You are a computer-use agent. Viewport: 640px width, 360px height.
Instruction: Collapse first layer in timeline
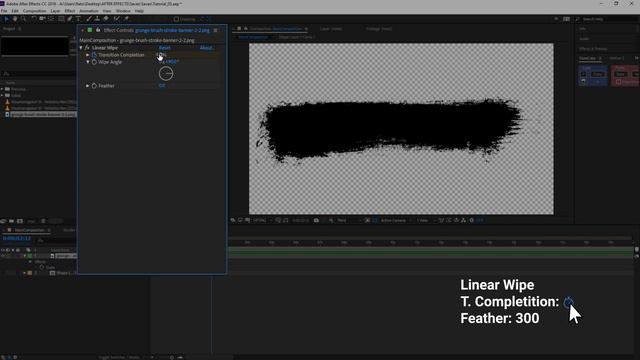coord(24,256)
